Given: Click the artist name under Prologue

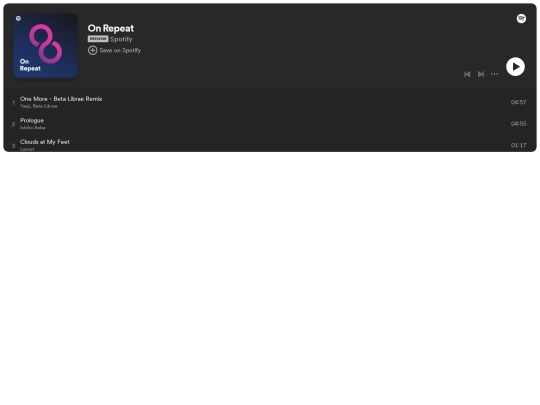Looking at the screenshot, I should pyautogui.click(x=32, y=127).
